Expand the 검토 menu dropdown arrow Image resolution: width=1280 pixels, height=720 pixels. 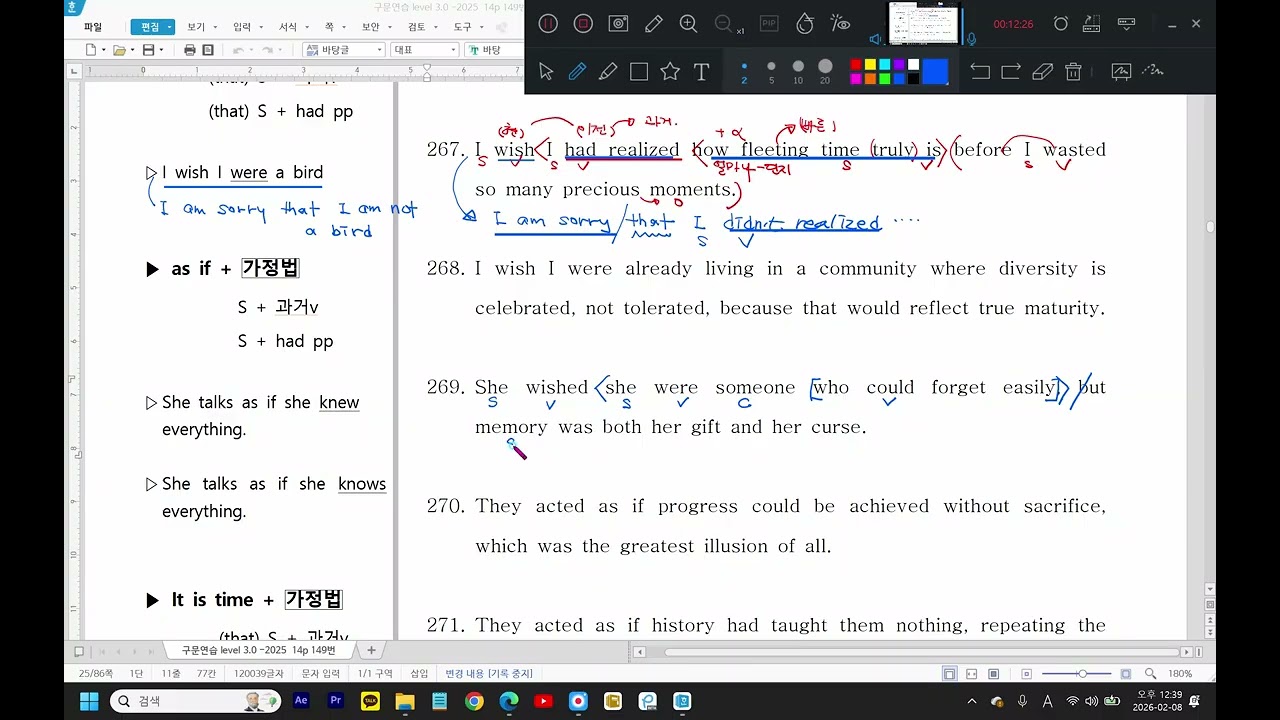435,28
